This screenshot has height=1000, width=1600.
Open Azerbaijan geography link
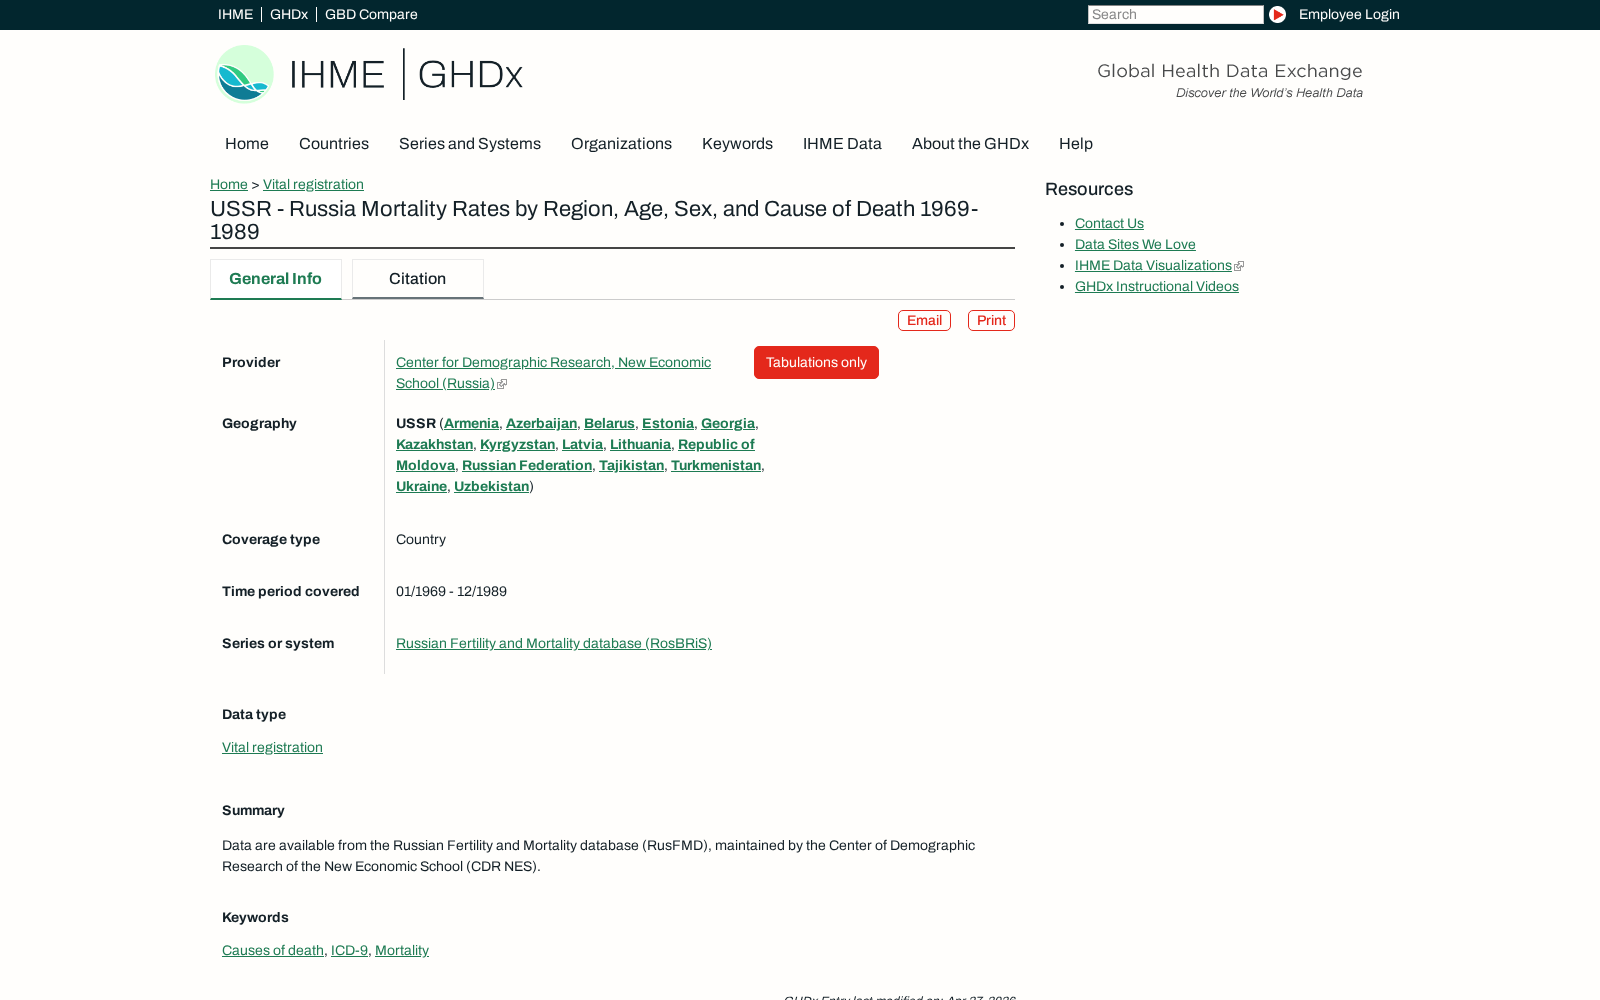[x=541, y=423]
